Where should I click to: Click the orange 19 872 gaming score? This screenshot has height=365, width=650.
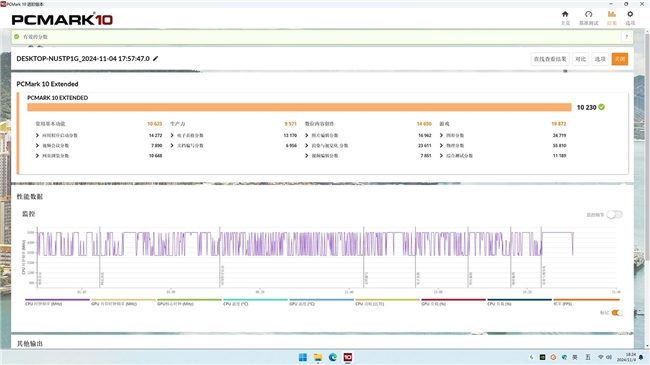pyautogui.click(x=559, y=124)
